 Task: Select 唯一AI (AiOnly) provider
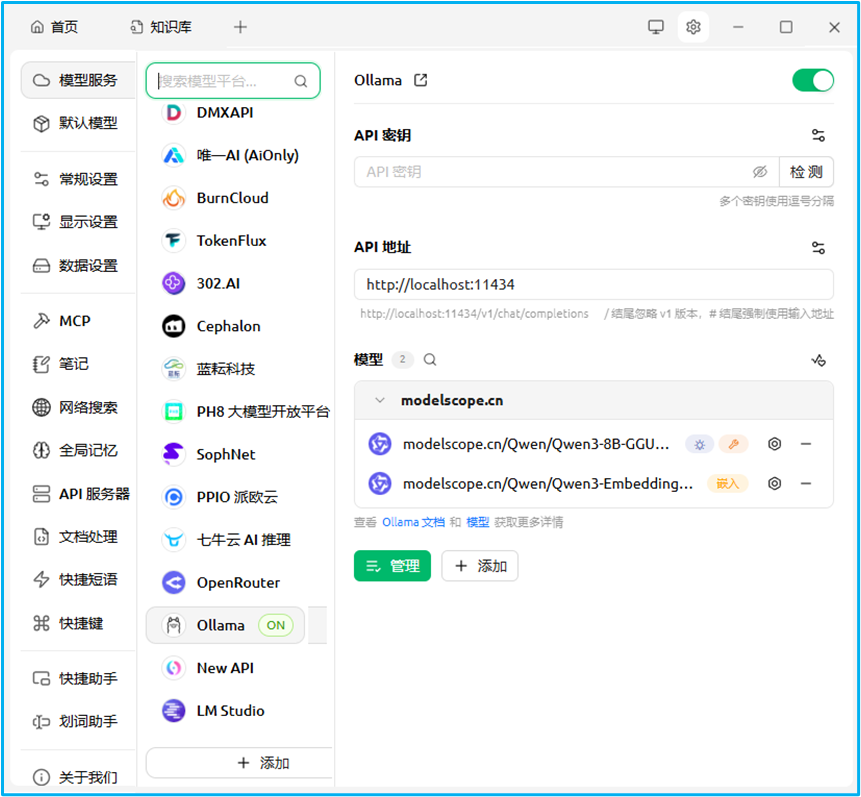236,155
